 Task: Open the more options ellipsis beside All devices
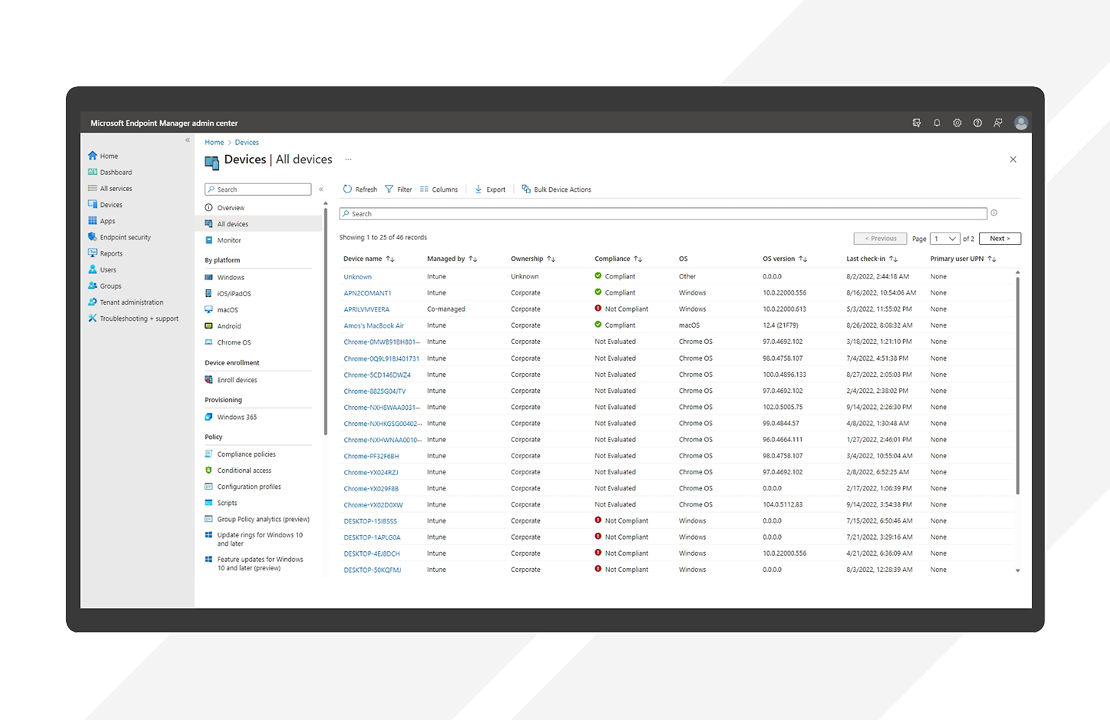click(348, 159)
